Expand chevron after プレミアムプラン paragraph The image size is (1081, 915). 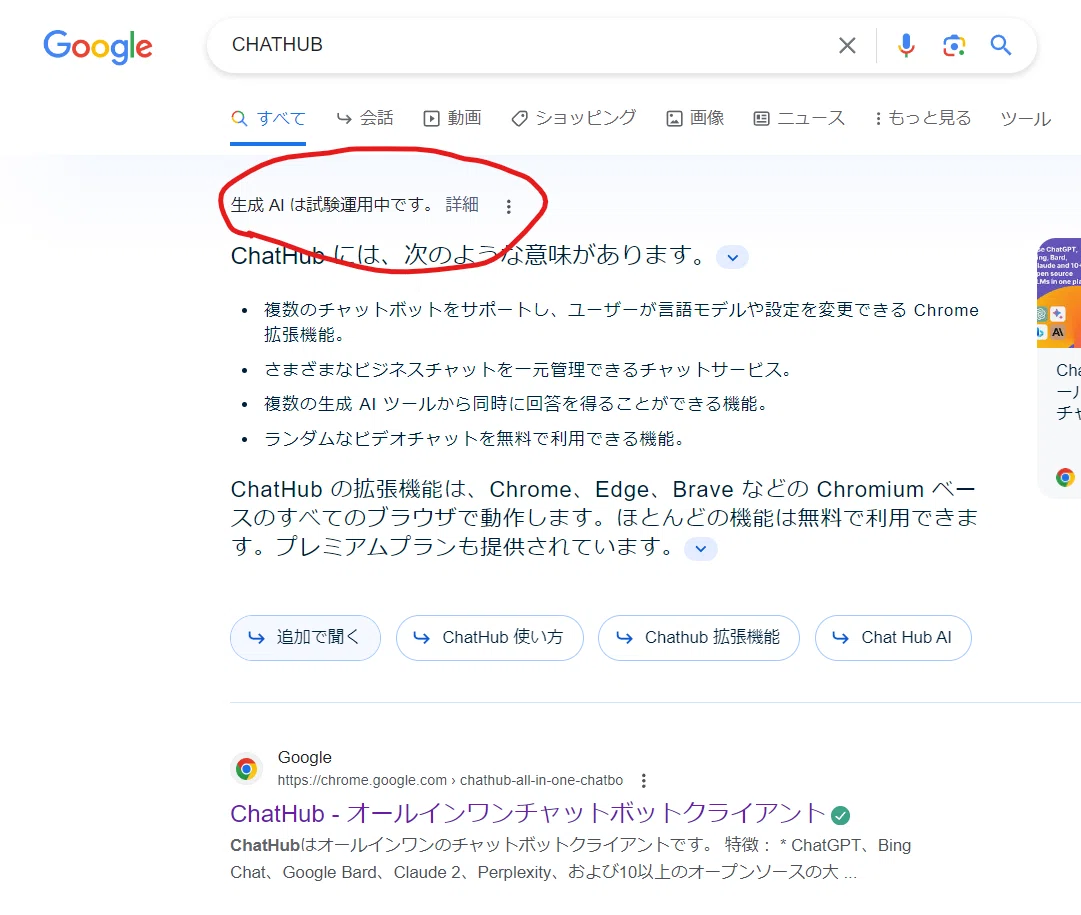click(700, 549)
